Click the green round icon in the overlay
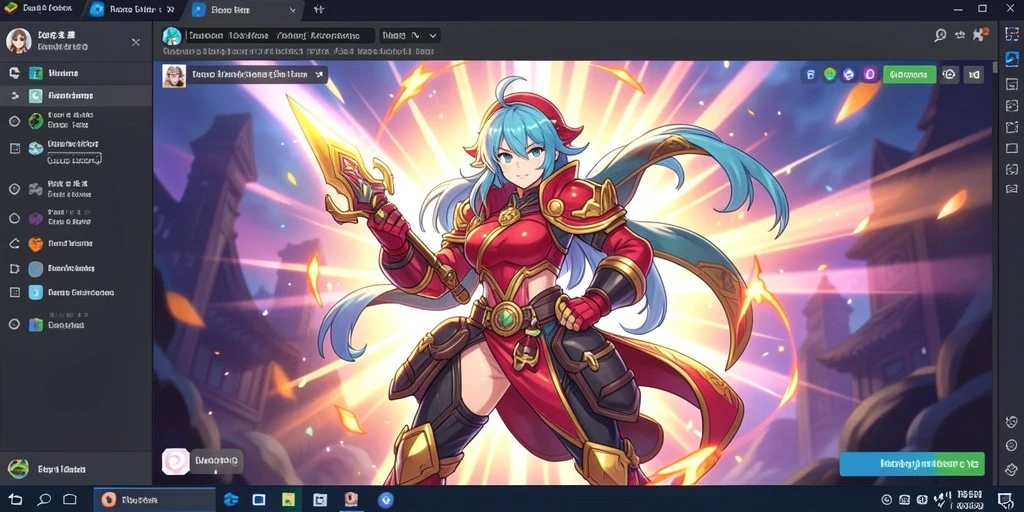This screenshot has width=1024, height=512. point(829,74)
